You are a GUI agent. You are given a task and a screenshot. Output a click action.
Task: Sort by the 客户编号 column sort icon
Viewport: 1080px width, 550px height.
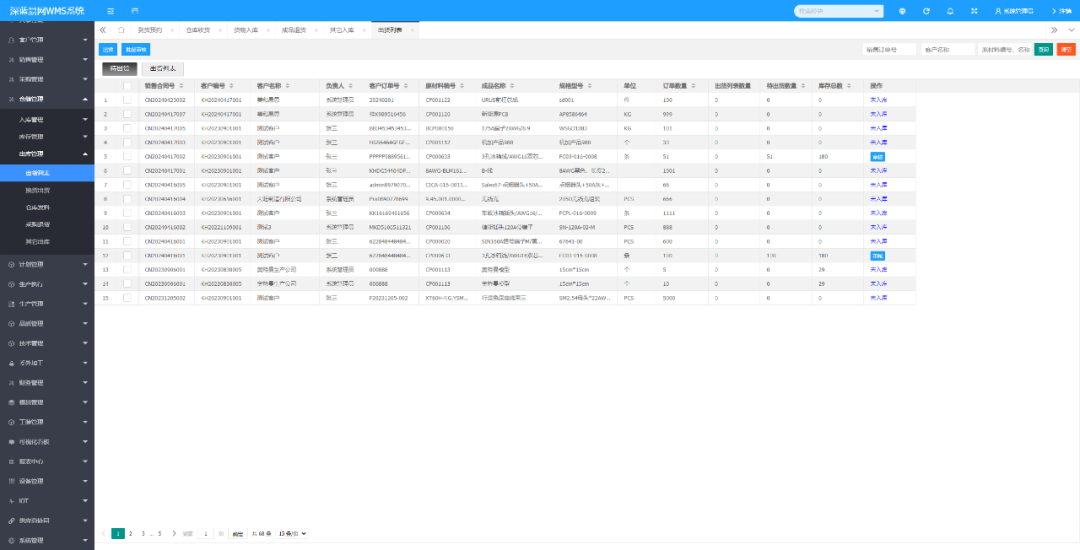(231, 86)
